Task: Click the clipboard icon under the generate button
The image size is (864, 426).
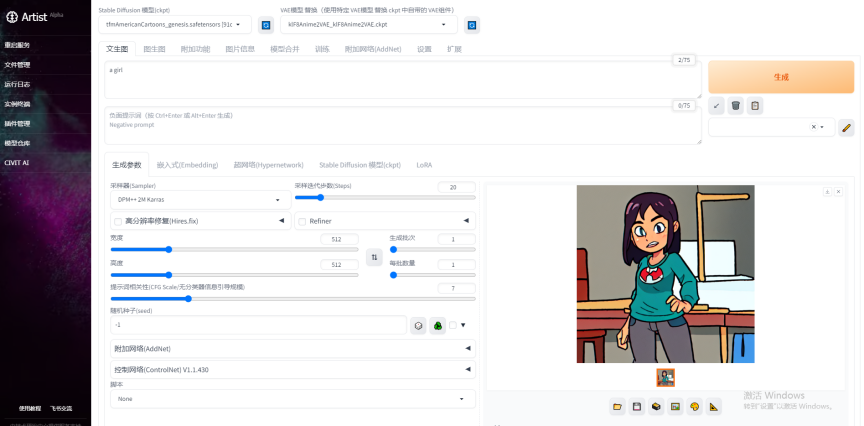Action: point(755,105)
